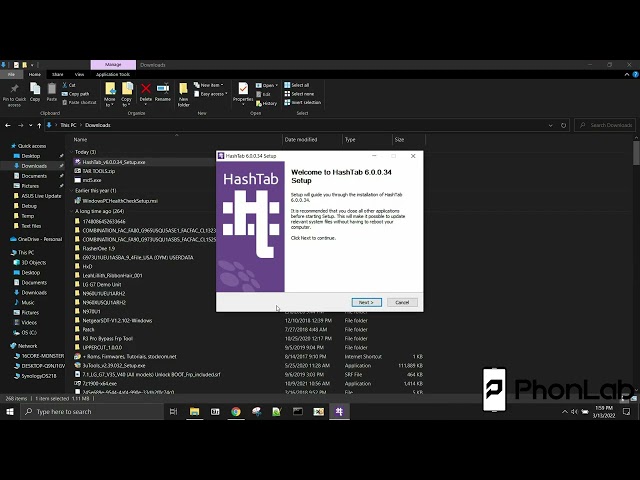The height and width of the screenshot is (480, 640).
Task: Click Edit in the Open group
Action: pos(263,94)
